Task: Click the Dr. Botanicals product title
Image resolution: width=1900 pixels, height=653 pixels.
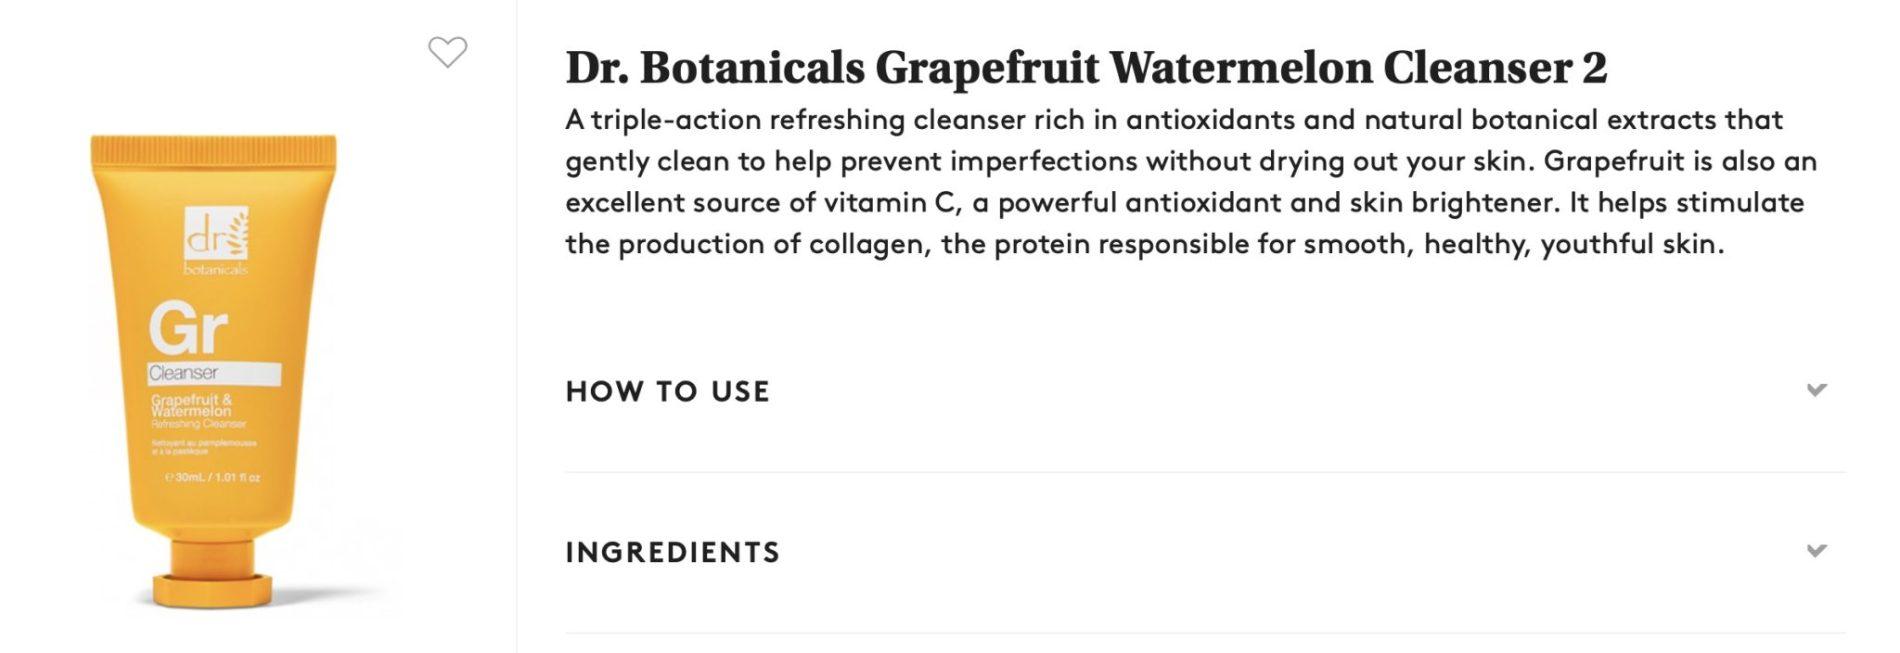Action: pos(1085,68)
